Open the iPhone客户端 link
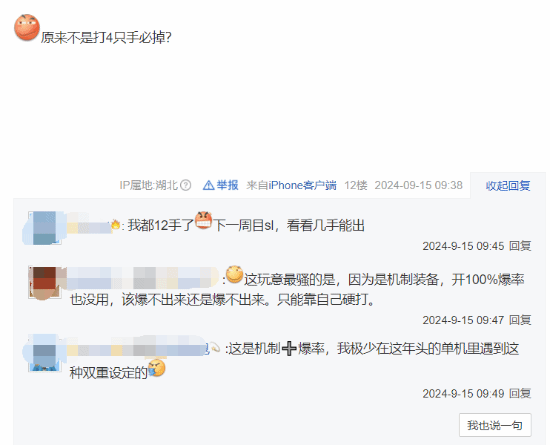550x445 pixels. point(302,185)
